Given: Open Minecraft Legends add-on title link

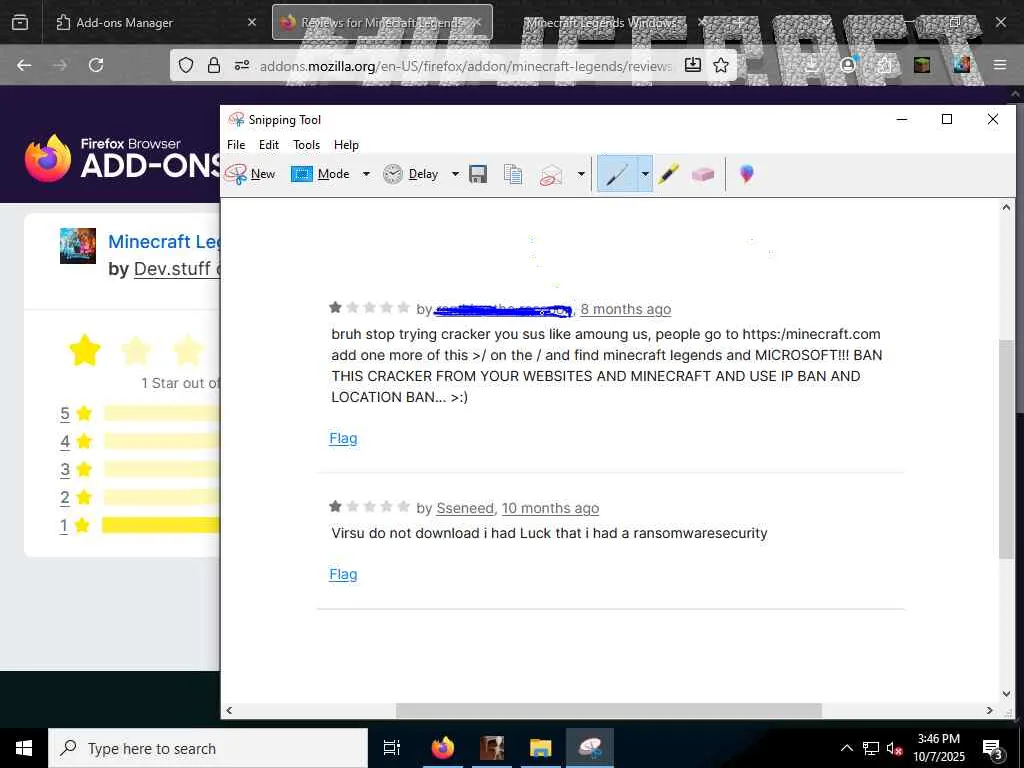Looking at the screenshot, I should coord(165,241).
